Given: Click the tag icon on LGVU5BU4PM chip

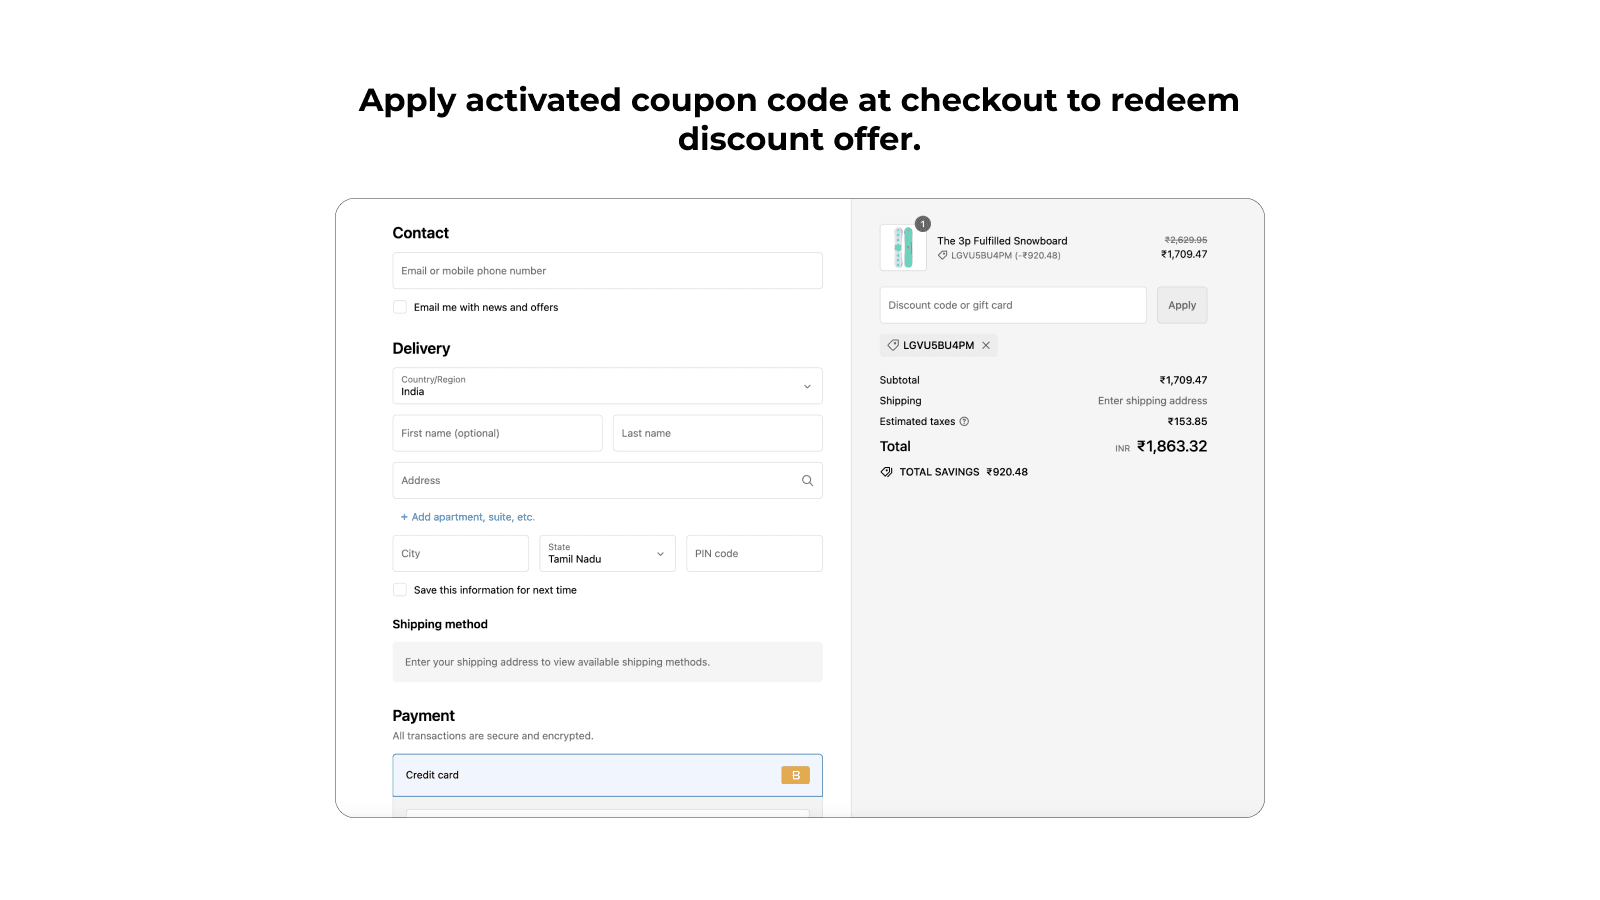Looking at the screenshot, I should 893,345.
